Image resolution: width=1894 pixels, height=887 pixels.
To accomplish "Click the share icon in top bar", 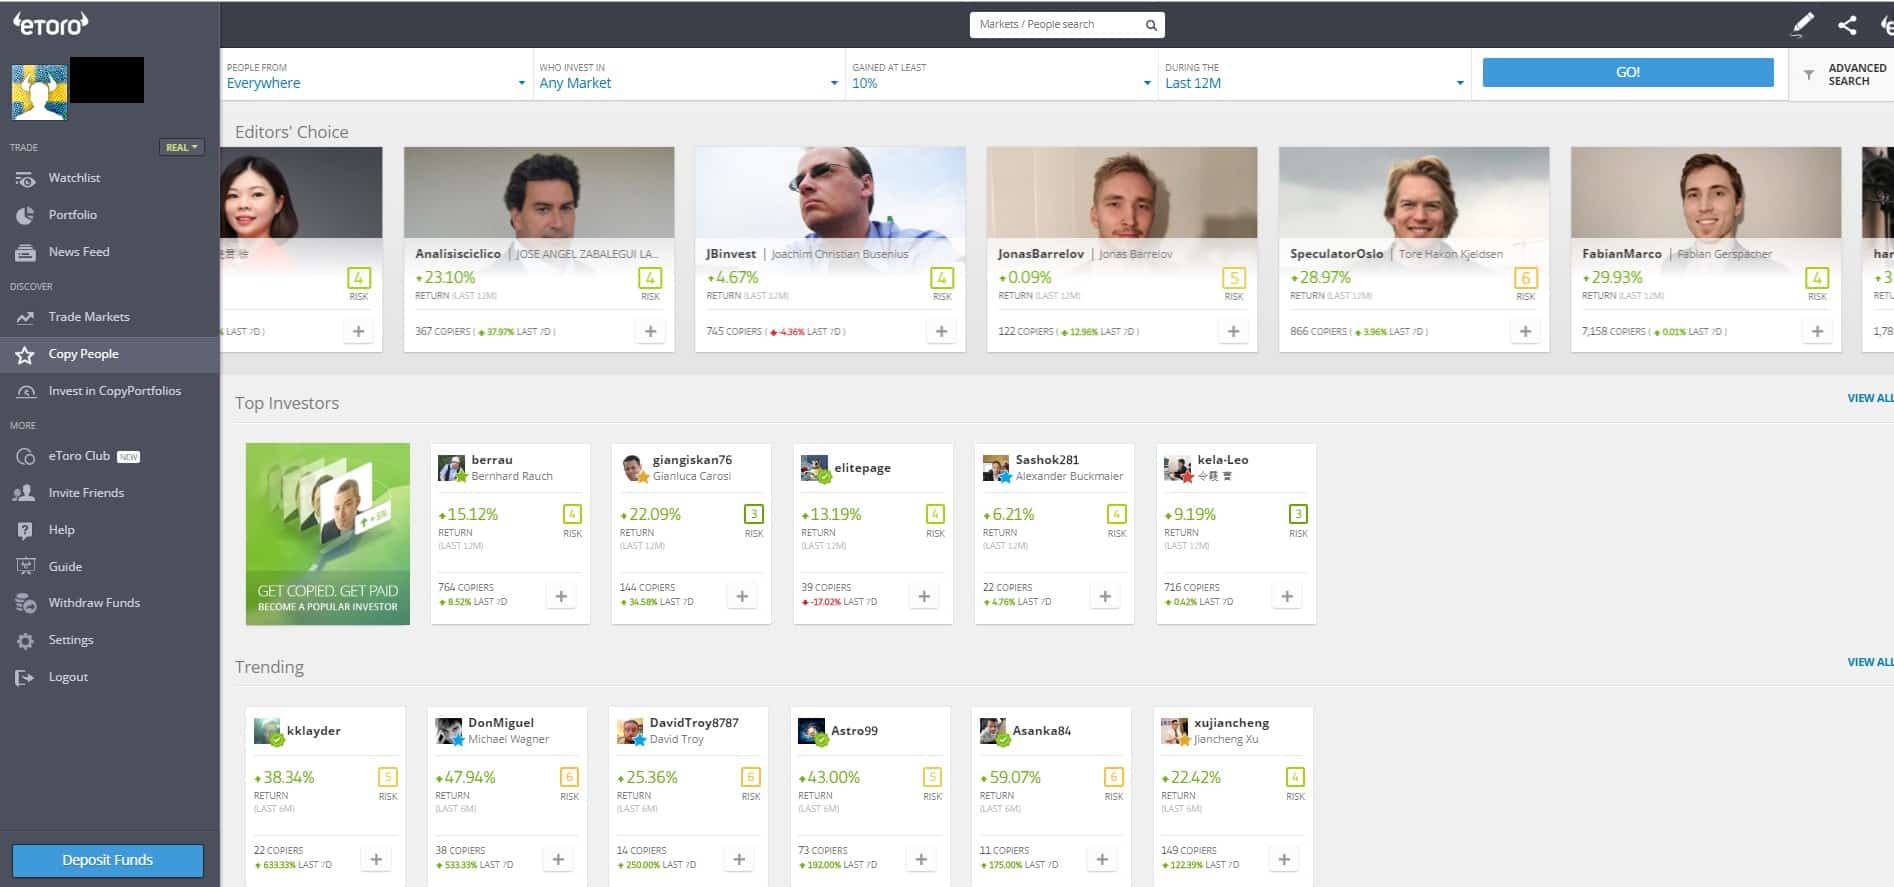I will (1847, 25).
